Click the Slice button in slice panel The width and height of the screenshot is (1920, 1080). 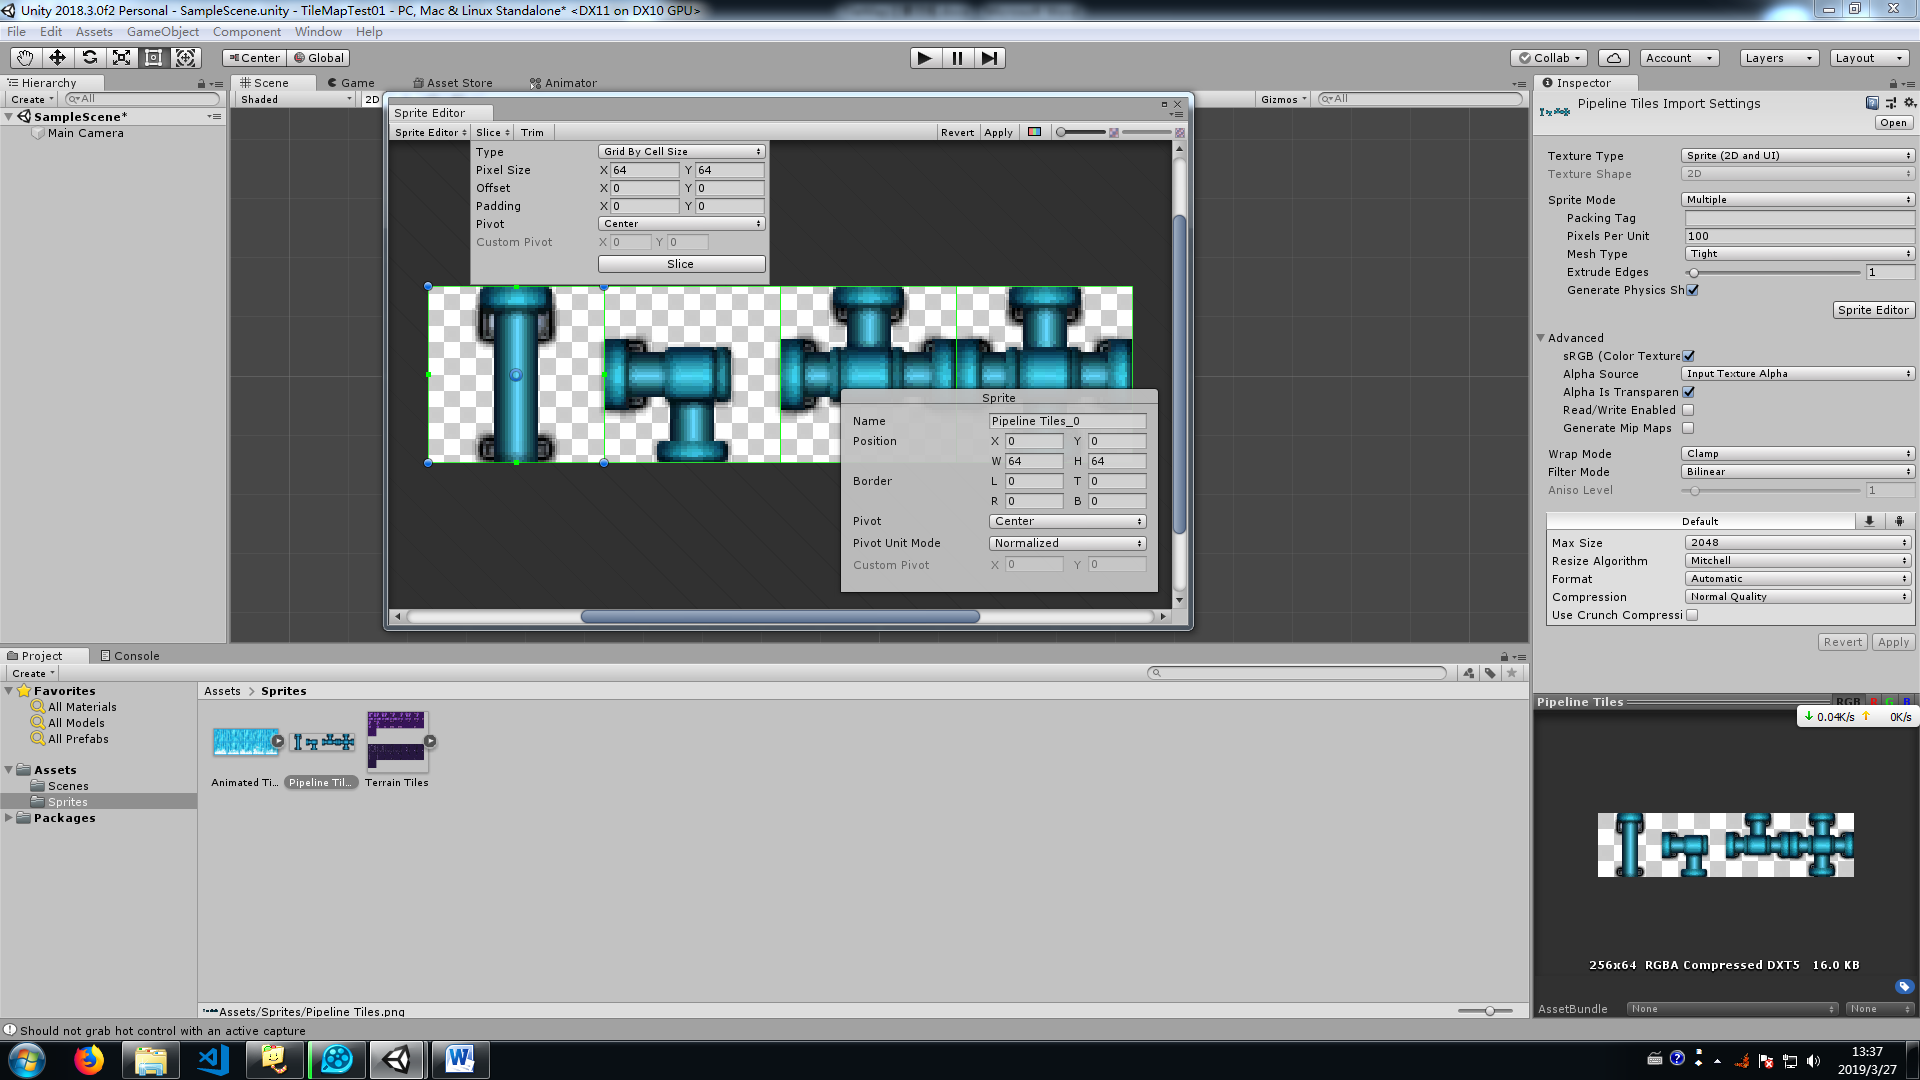pyautogui.click(x=681, y=264)
